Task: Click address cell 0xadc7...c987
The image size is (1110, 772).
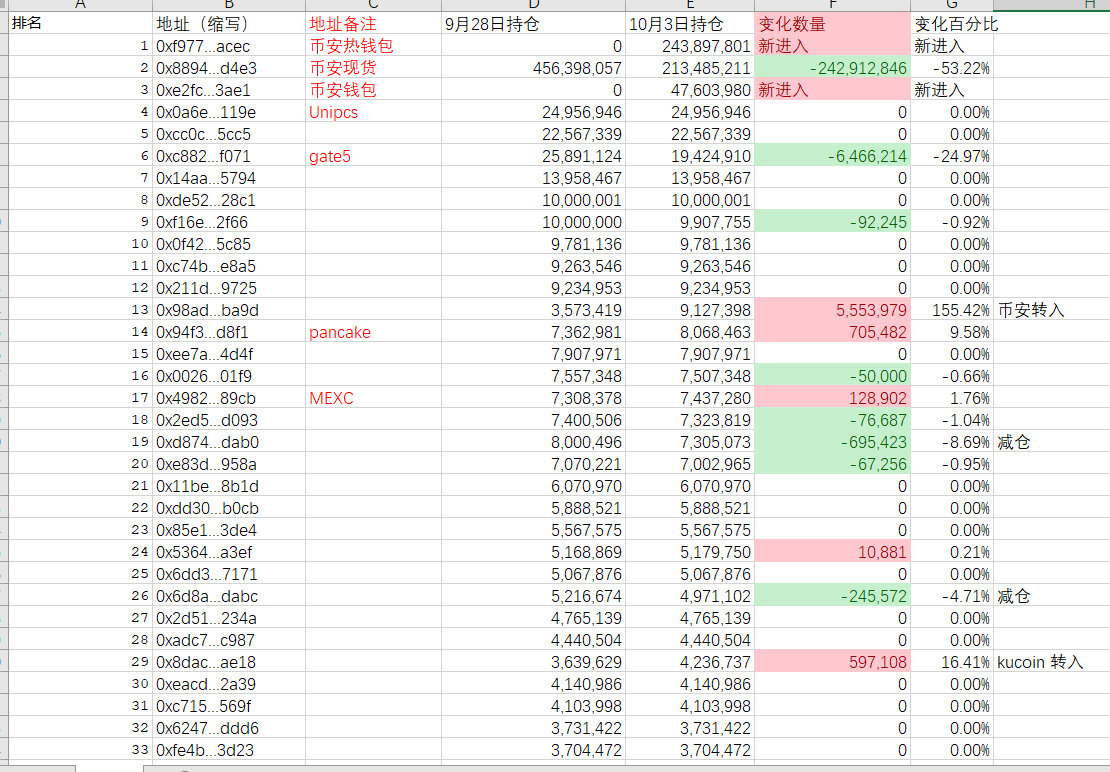Action: pyautogui.click(x=229, y=640)
